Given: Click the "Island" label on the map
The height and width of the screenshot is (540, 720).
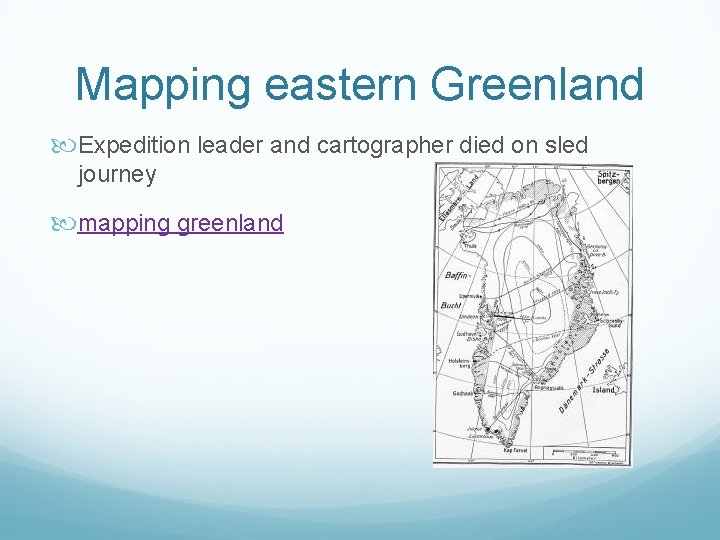Looking at the screenshot, I should pos(603,390).
